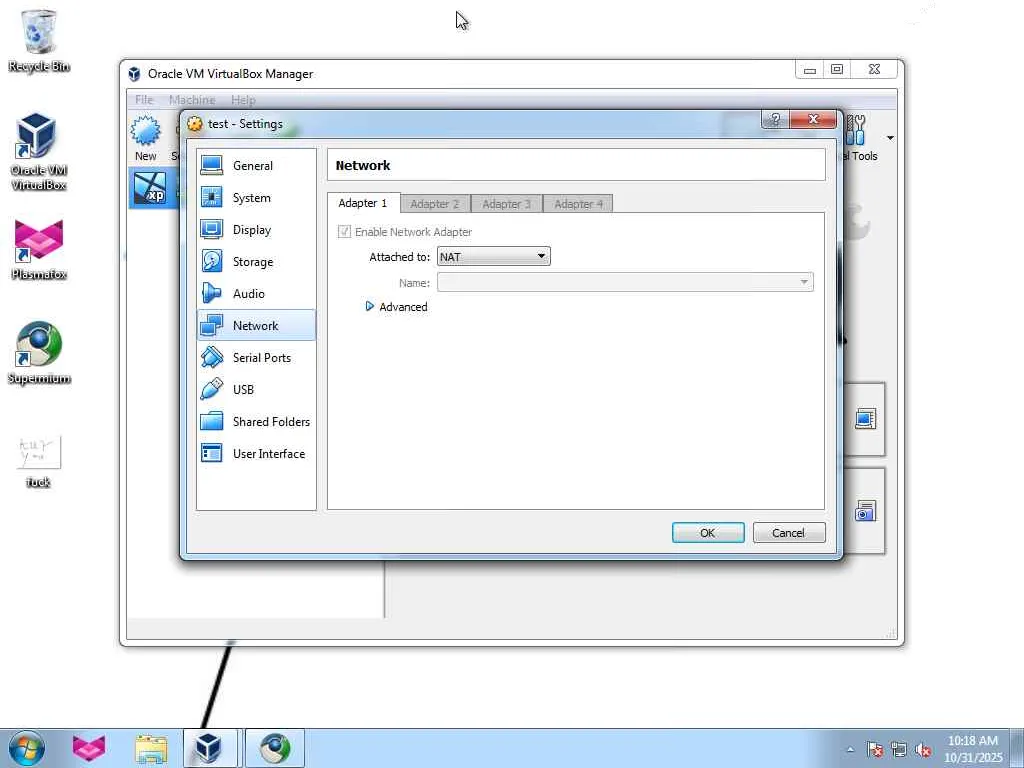Open the scribbled image file on desktop
1024x768 pixels.
click(x=39, y=451)
